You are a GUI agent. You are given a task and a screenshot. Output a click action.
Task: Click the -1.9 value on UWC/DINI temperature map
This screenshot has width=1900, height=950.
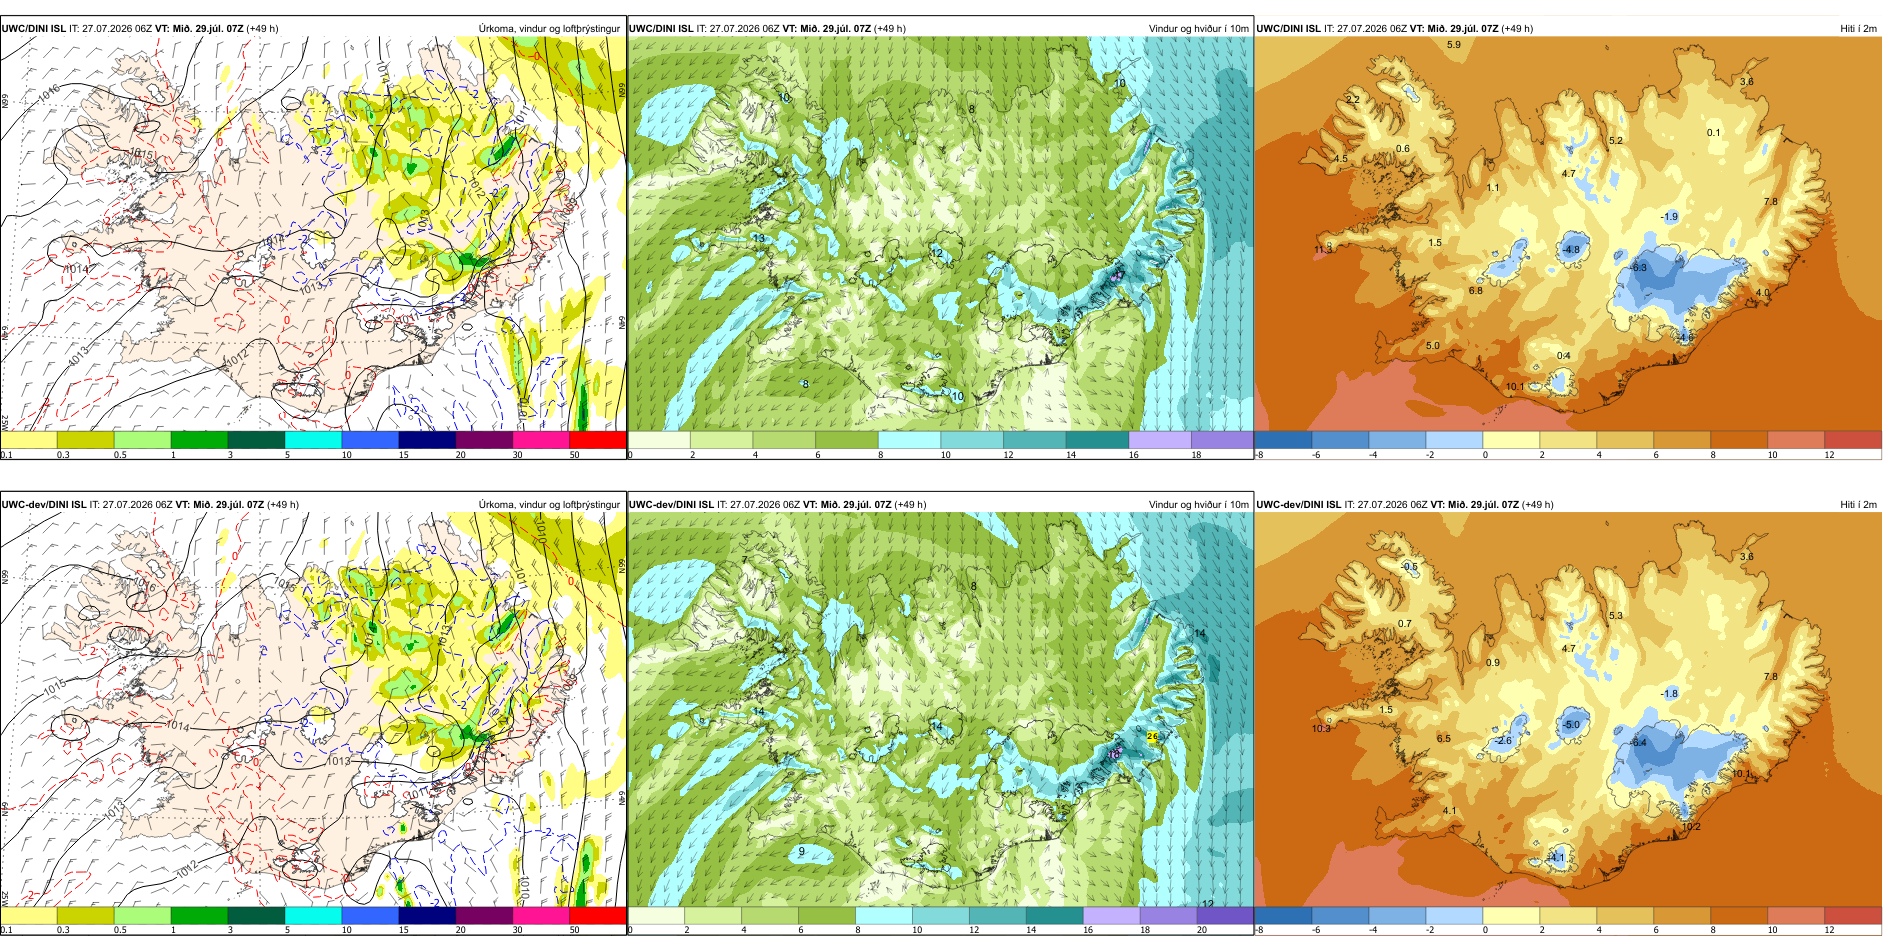pyautogui.click(x=1669, y=217)
